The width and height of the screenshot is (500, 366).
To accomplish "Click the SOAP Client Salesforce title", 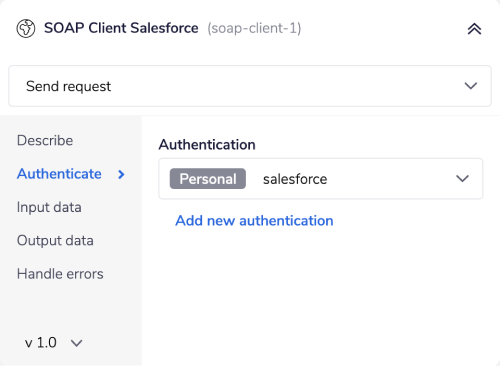I will coord(121,28).
